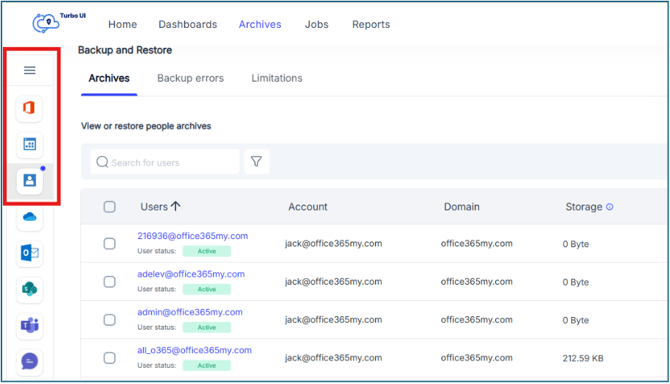Click the Backup and Restore heading

125,50
